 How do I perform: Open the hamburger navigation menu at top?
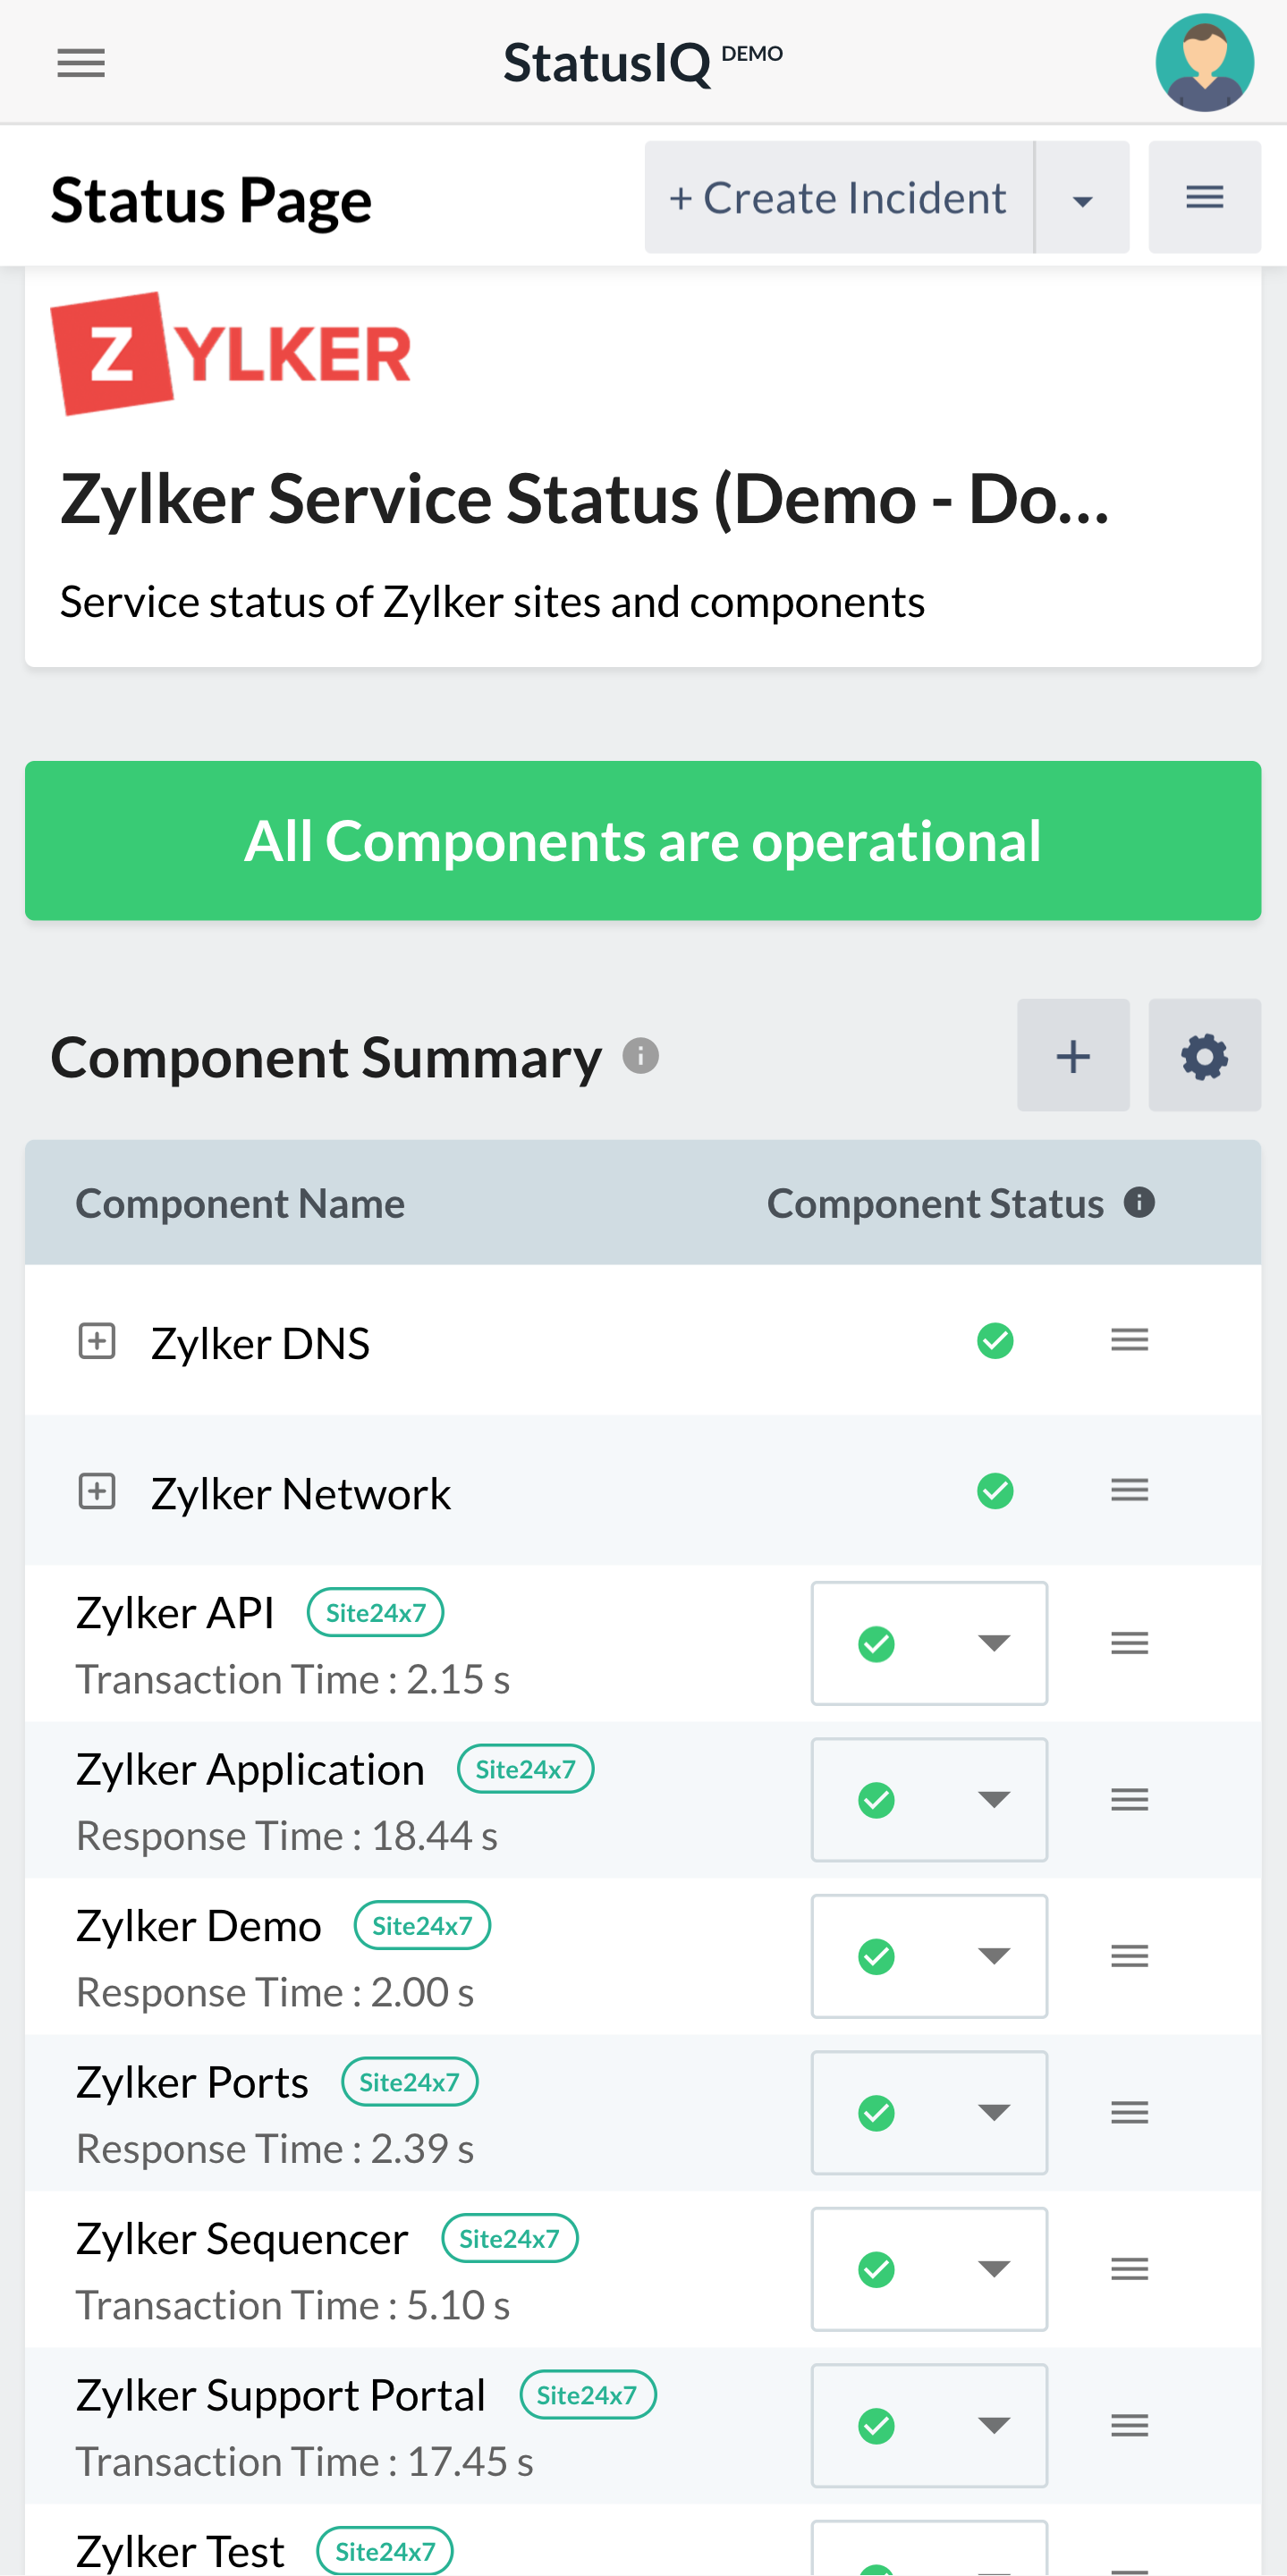pos(81,63)
